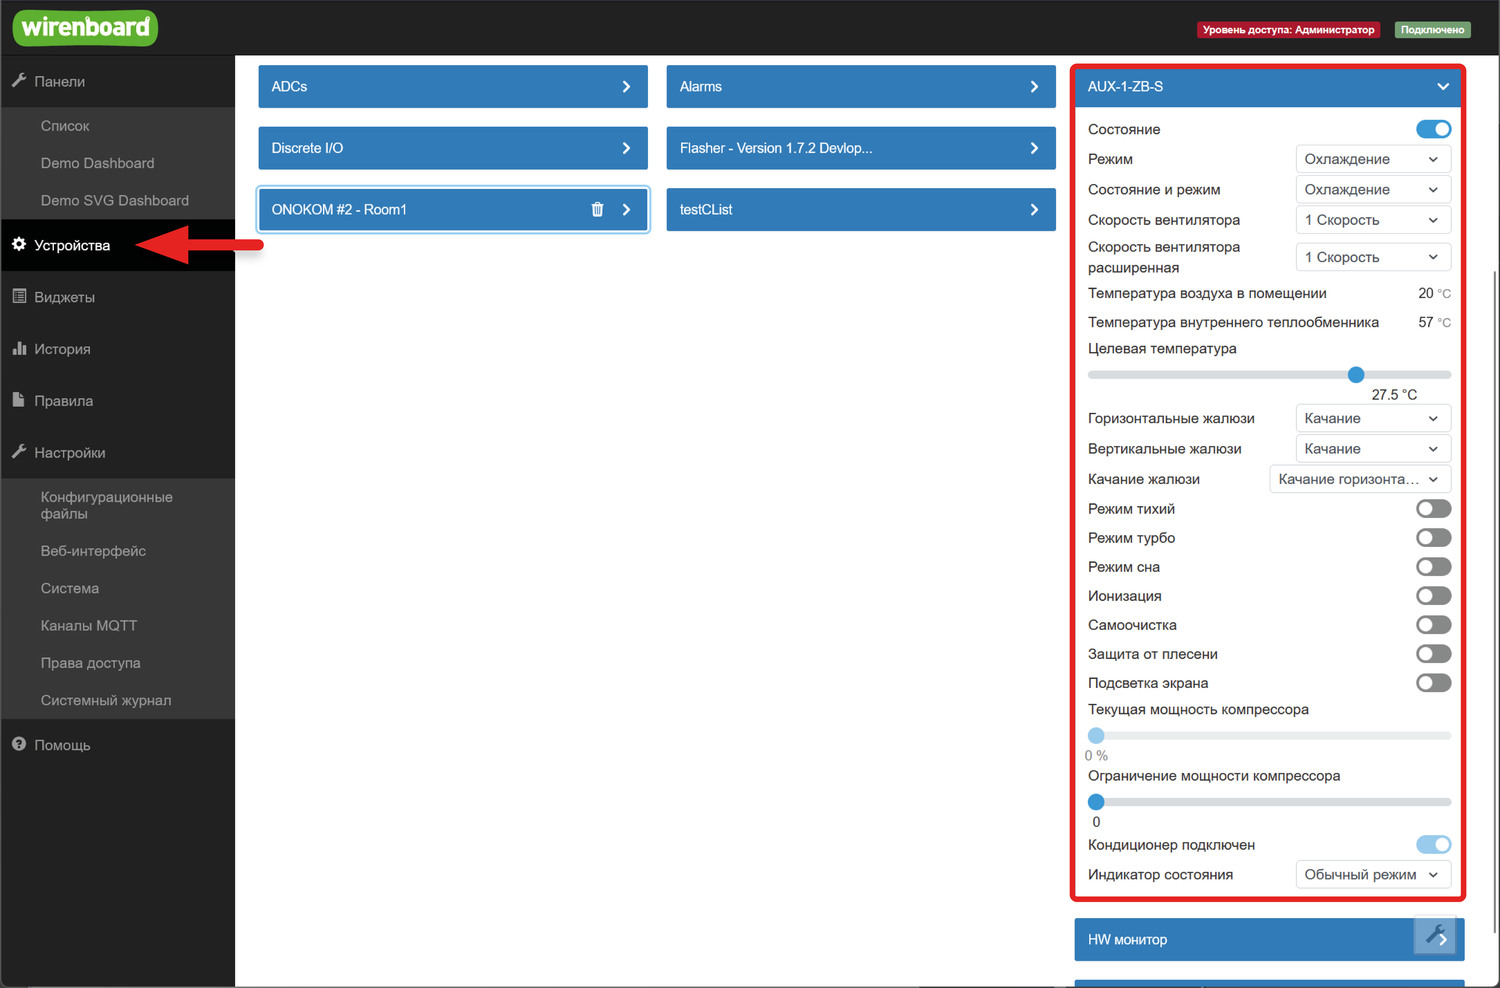Expand the Alarms device card
This screenshot has width=1500, height=988.
click(860, 87)
